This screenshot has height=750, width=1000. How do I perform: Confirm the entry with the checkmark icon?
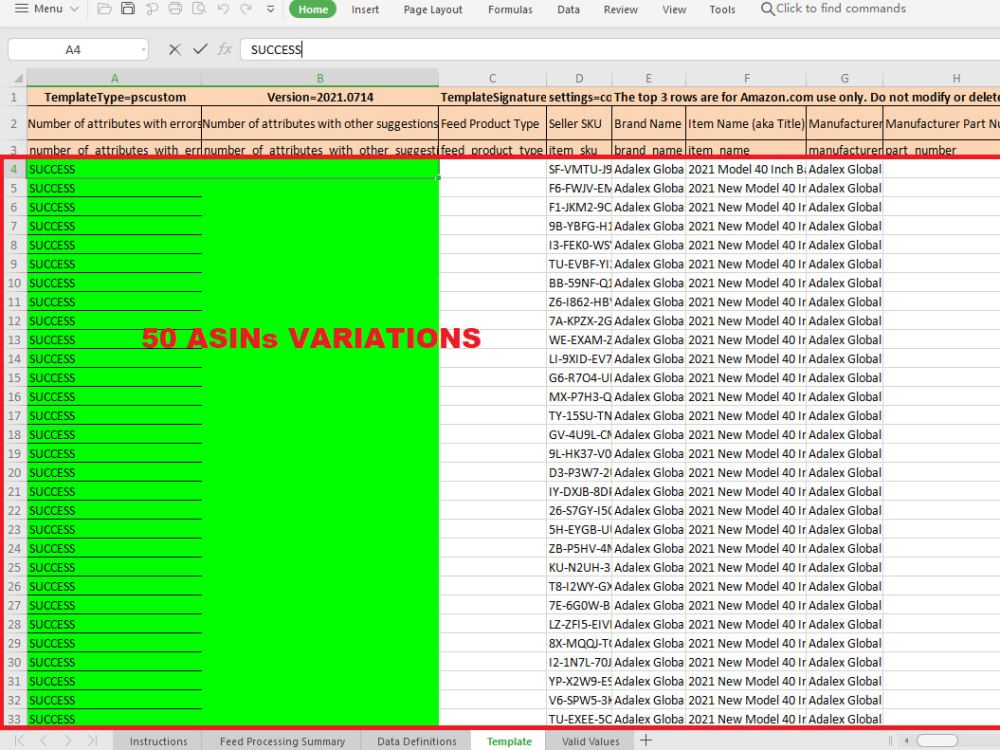click(200, 49)
